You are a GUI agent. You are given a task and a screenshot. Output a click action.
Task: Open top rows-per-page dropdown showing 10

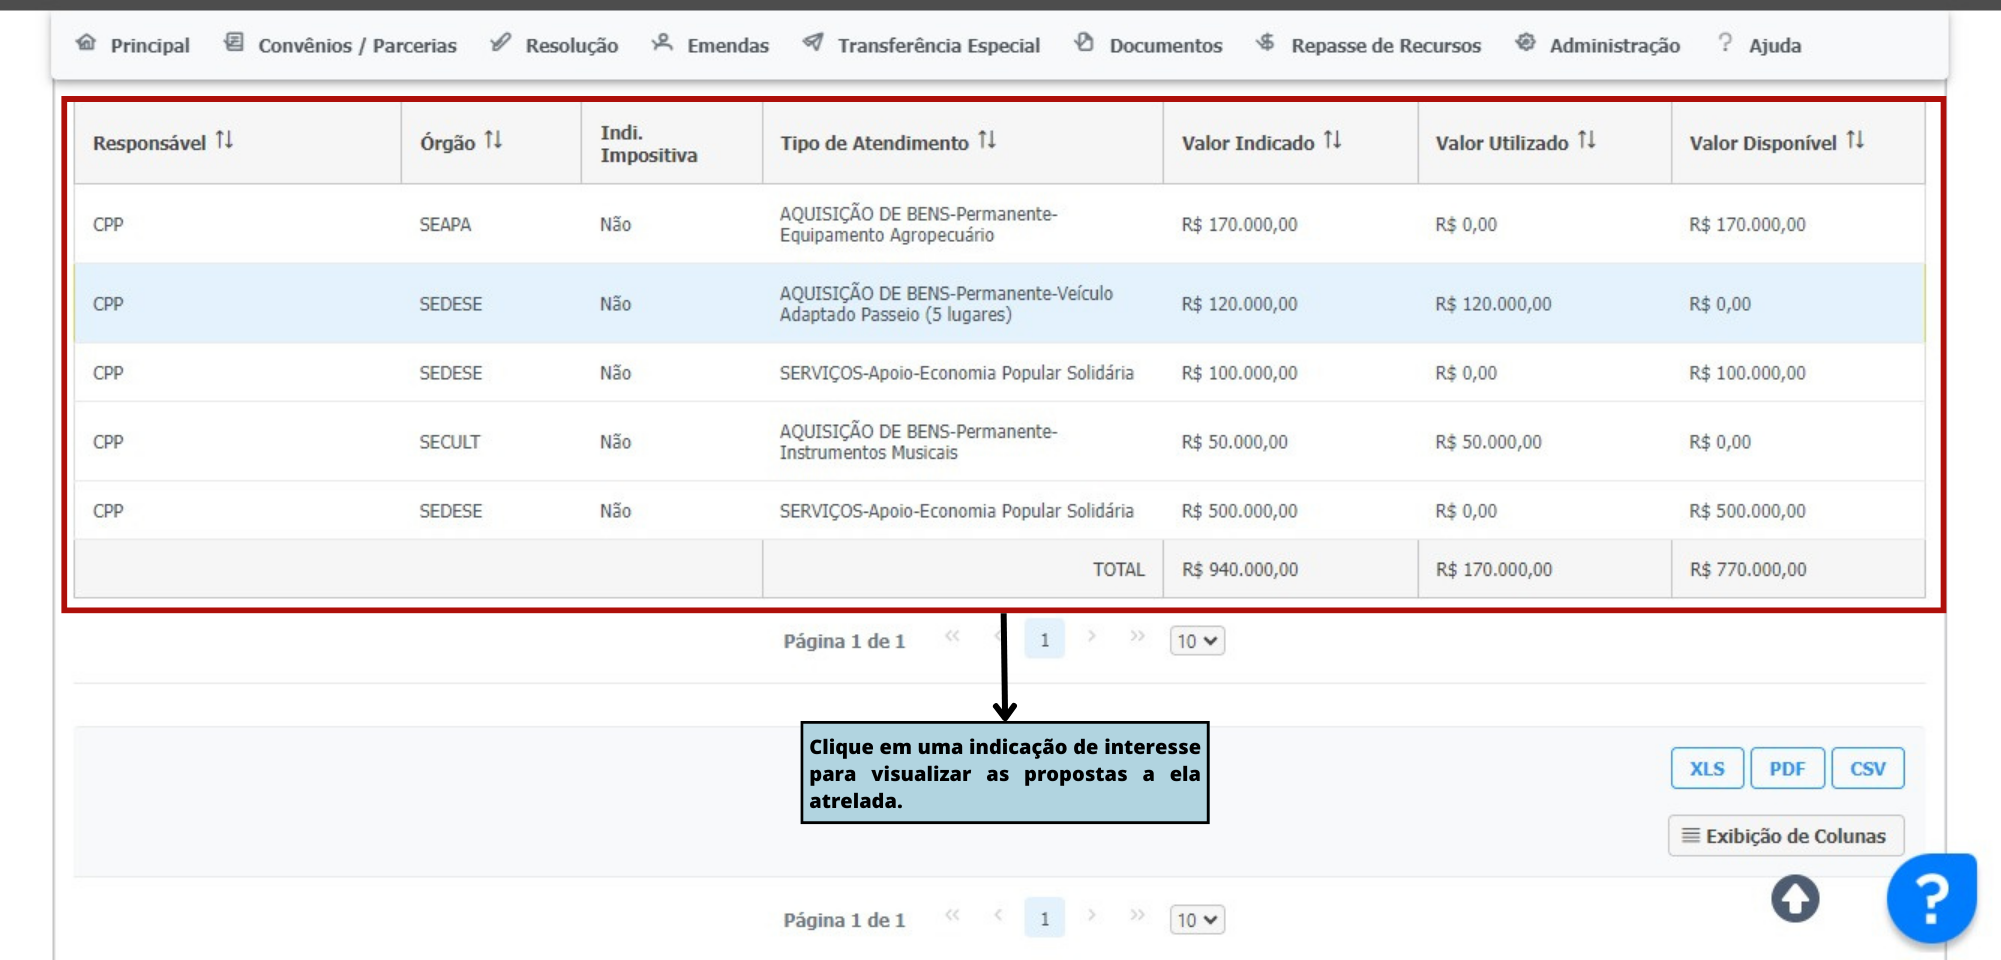tap(1196, 641)
